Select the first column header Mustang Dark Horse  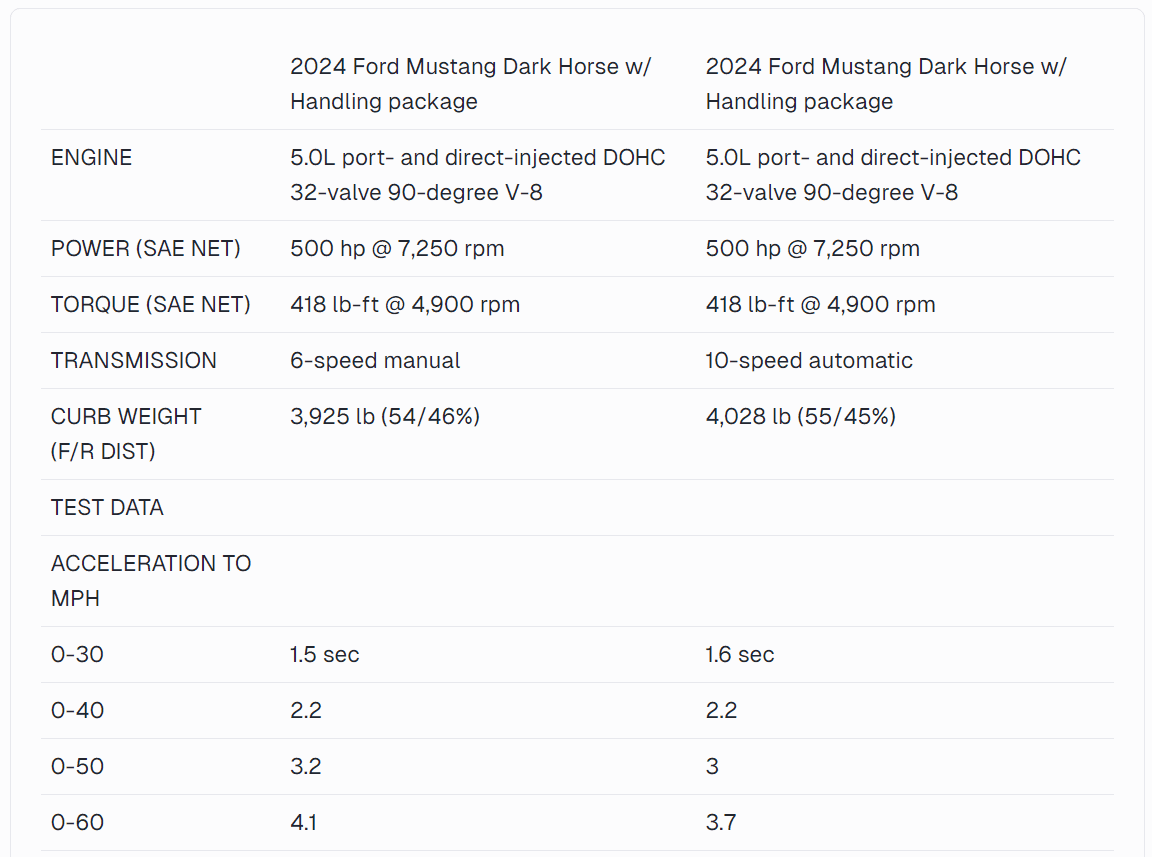click(470, 84)
